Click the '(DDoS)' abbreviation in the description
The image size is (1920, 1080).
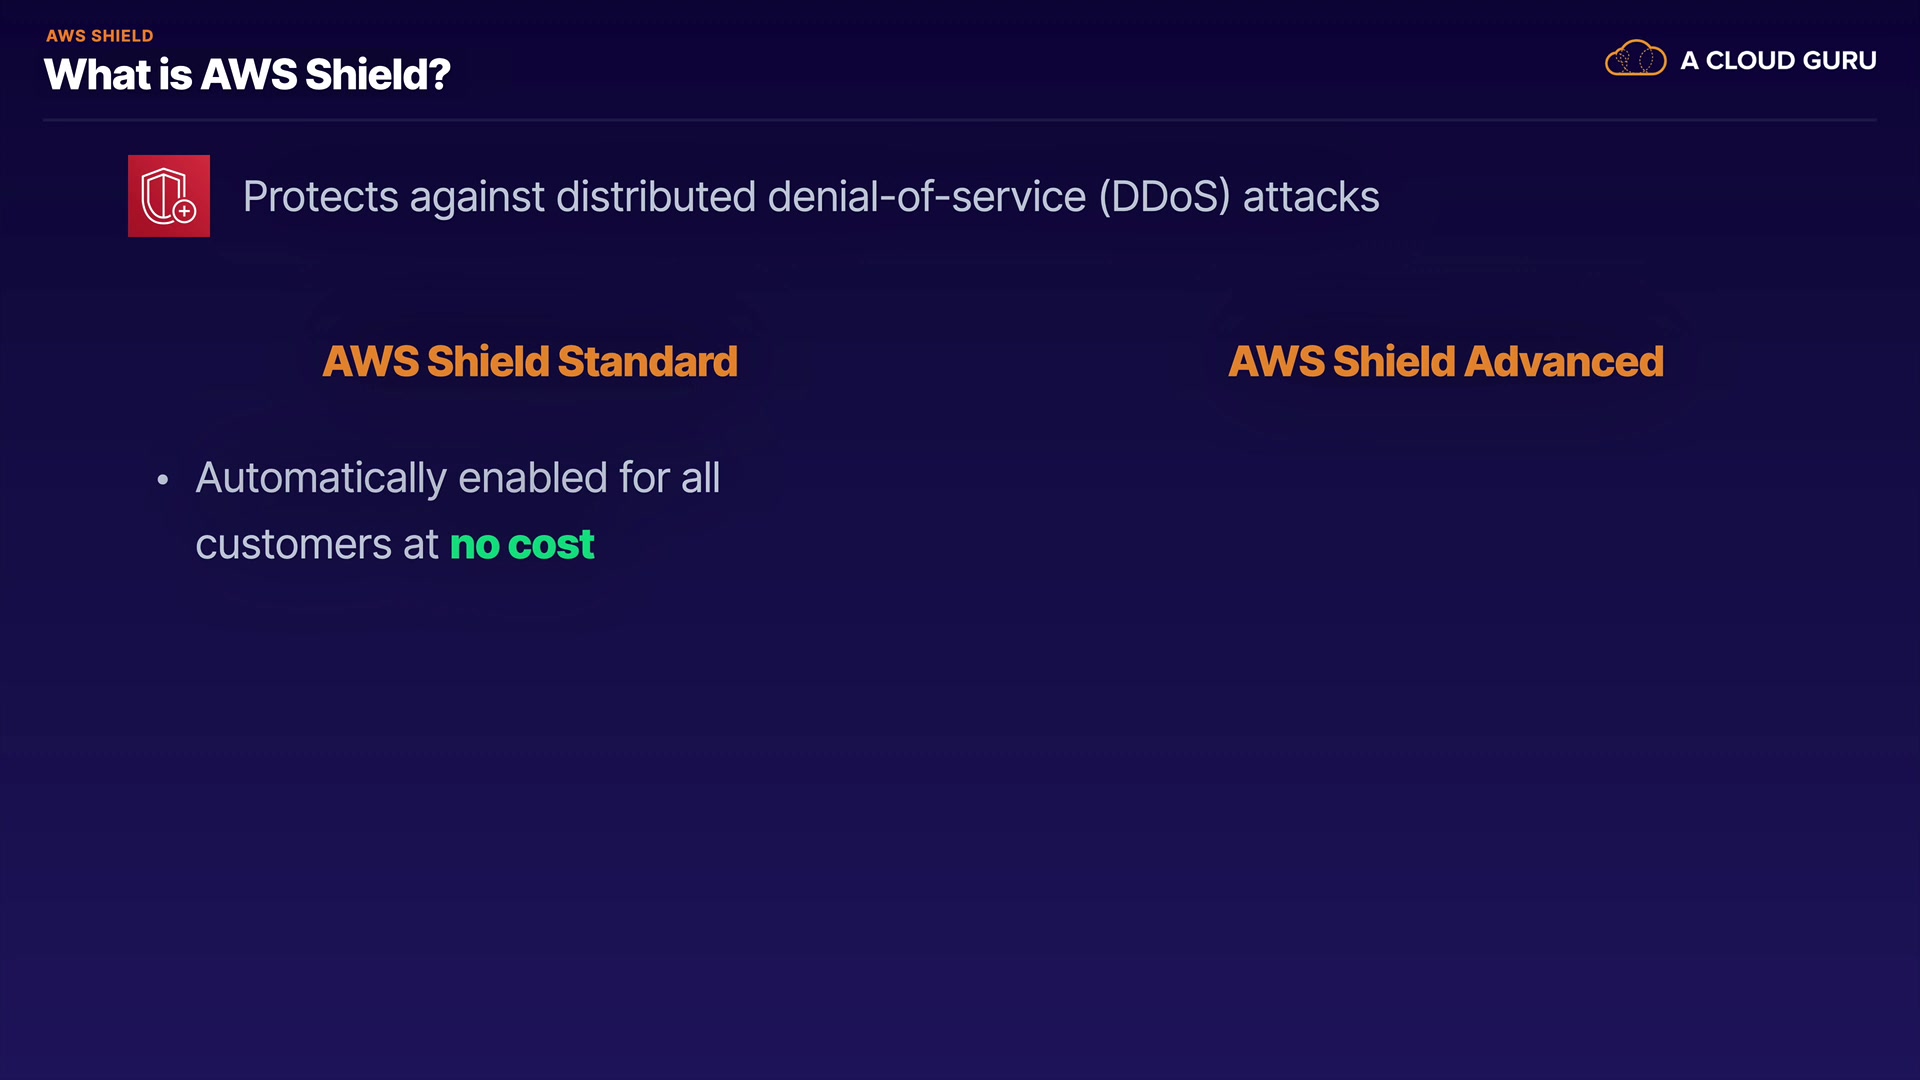1164,197
